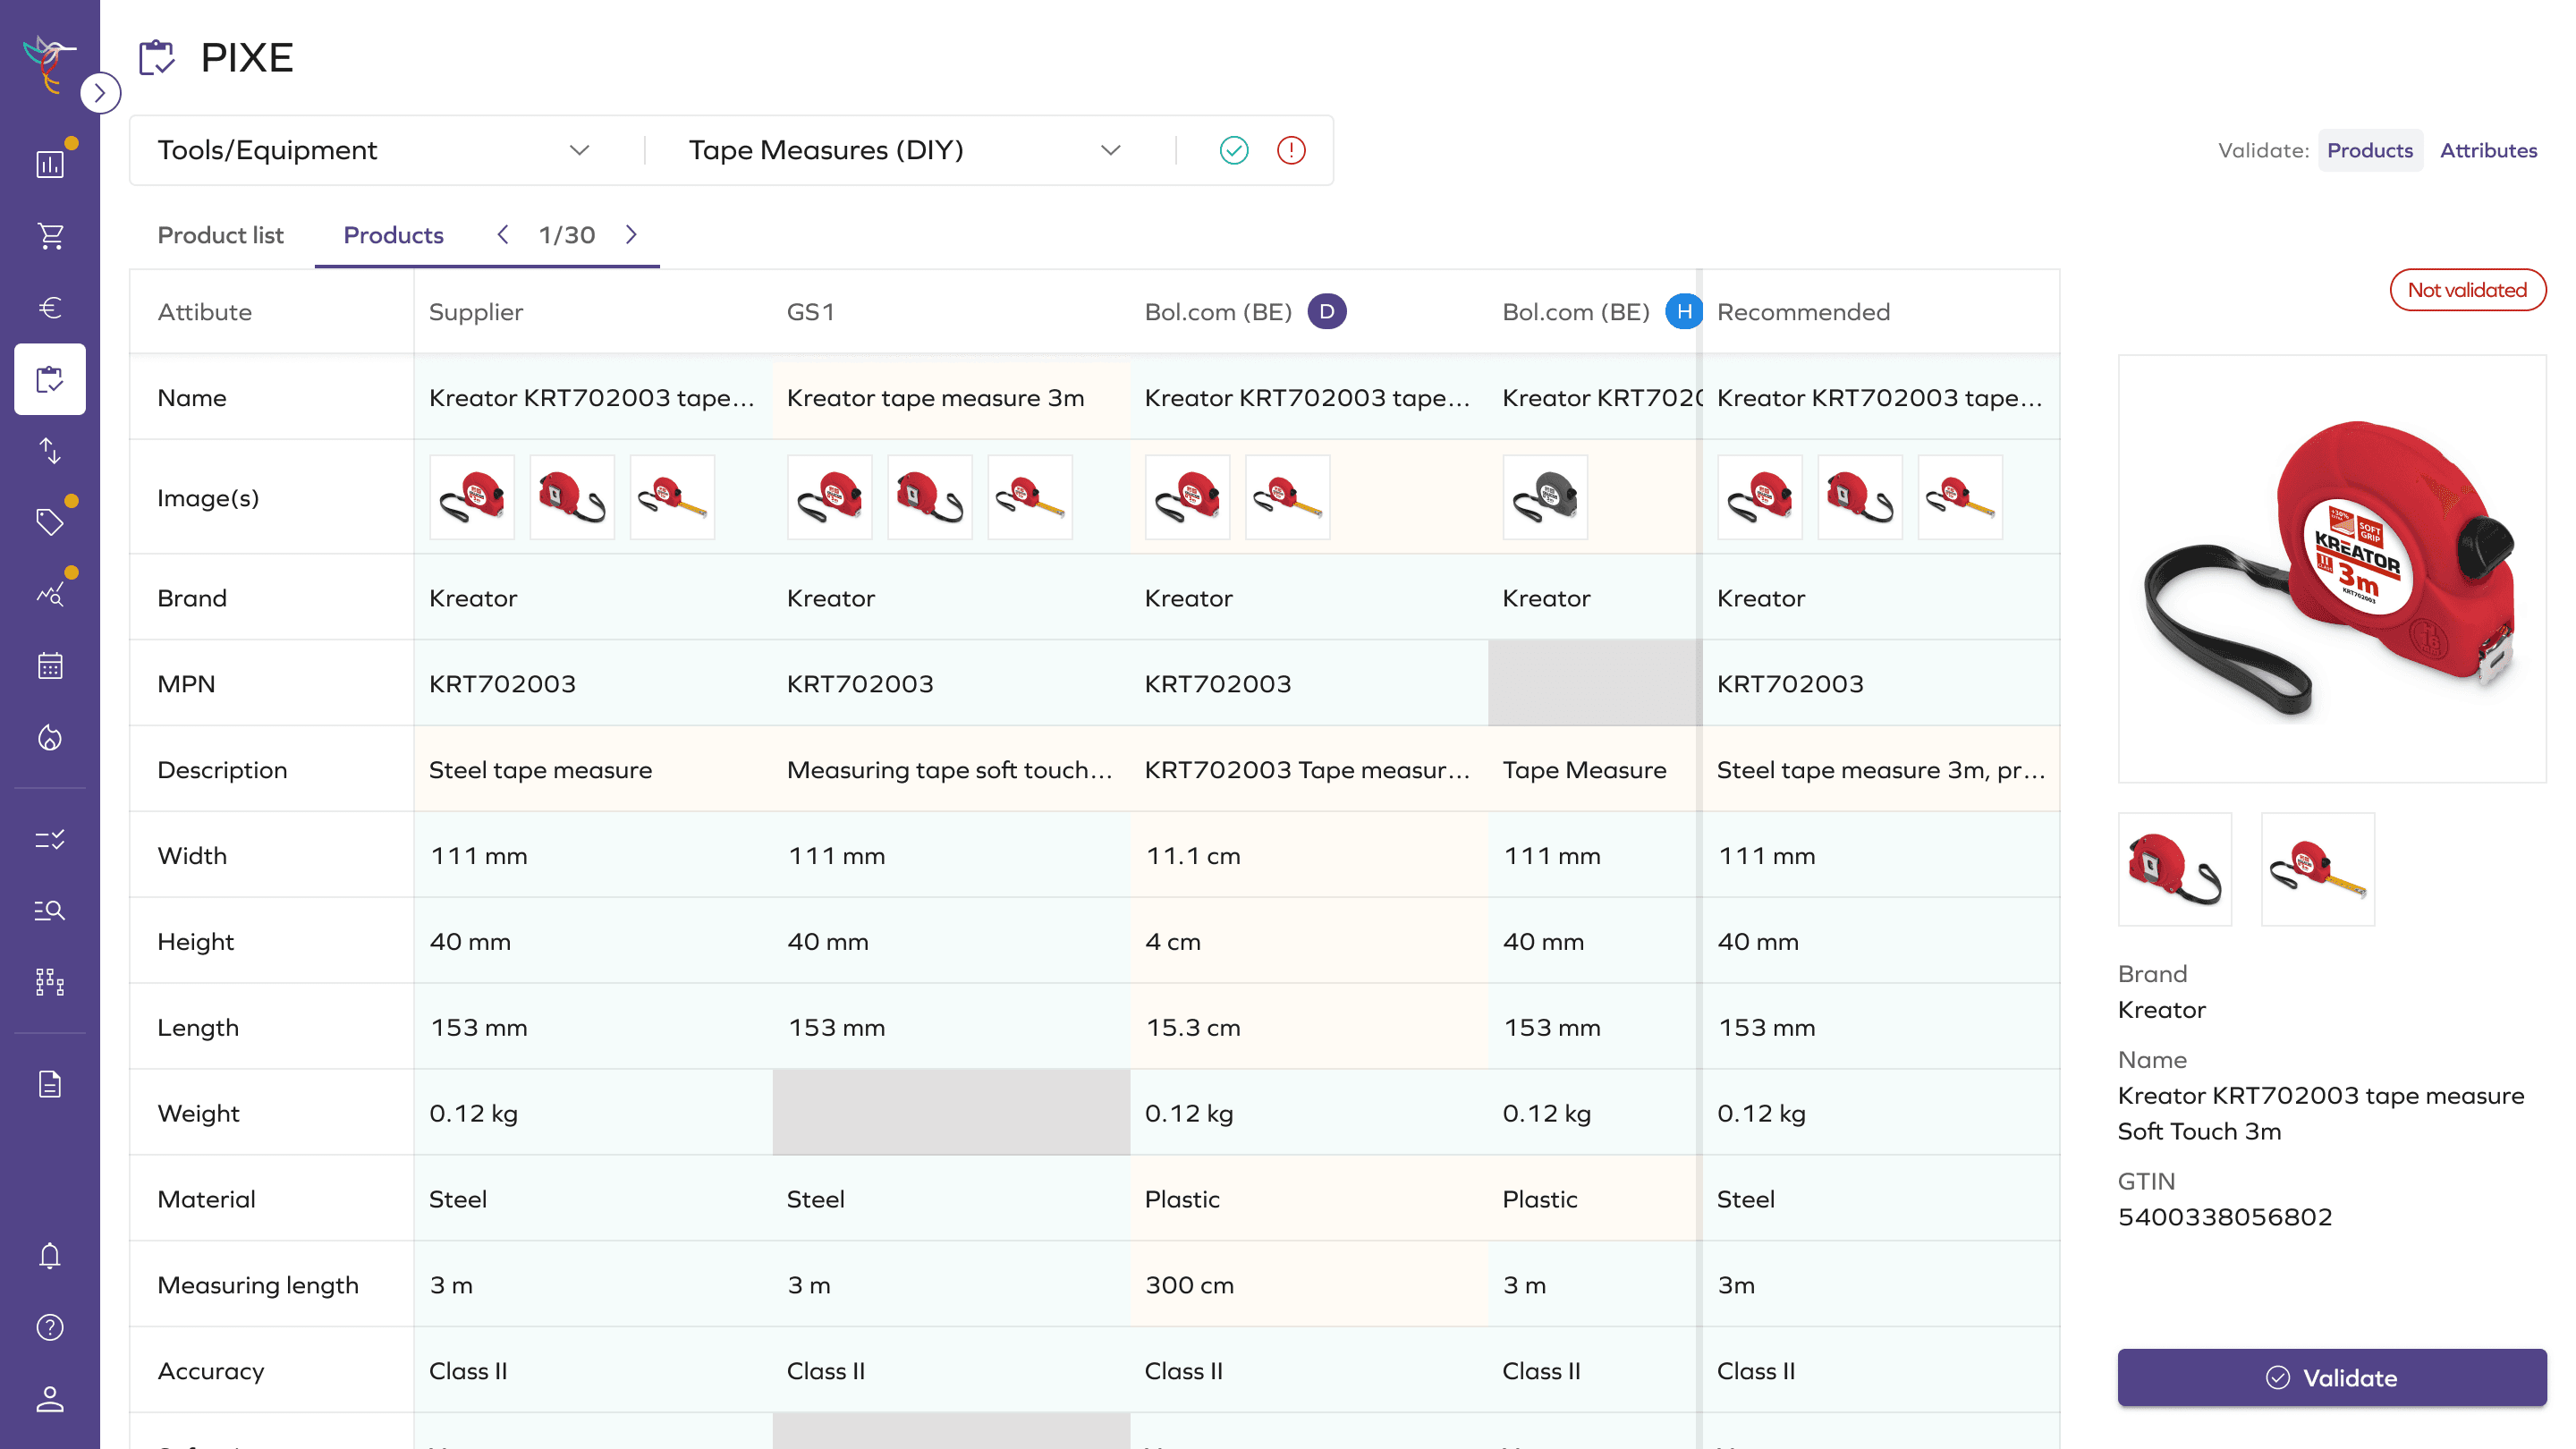The width and height of the screenshot is (2576, 1449).
Task: Click the price tag sidebar icon
Action: pyautogui.click(x=50, y=521)
